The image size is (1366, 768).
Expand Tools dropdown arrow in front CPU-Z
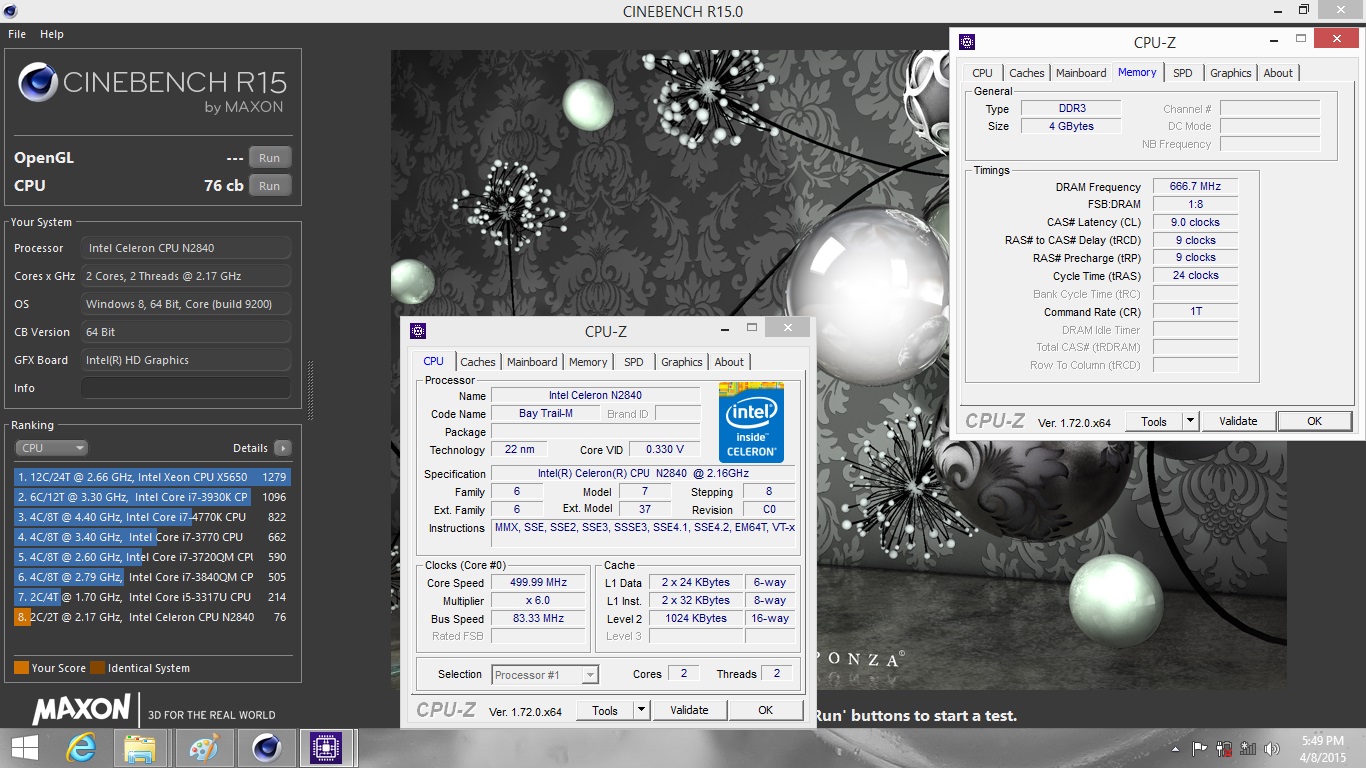click(x=642, y=710)
